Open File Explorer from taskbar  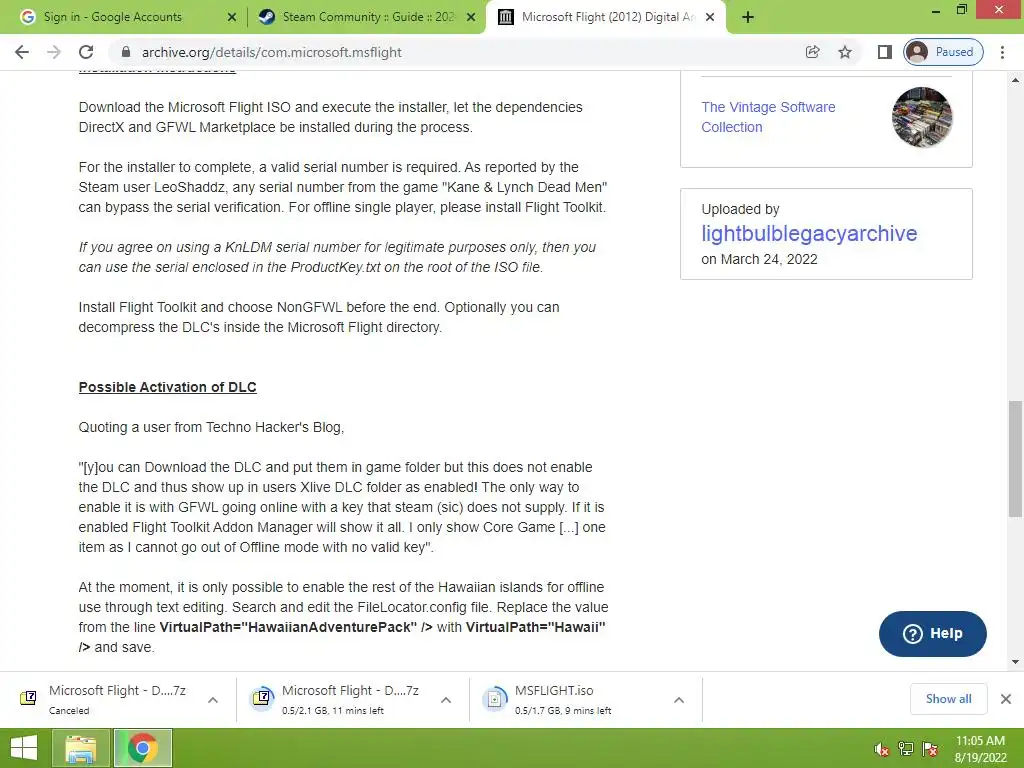point(81,748)
